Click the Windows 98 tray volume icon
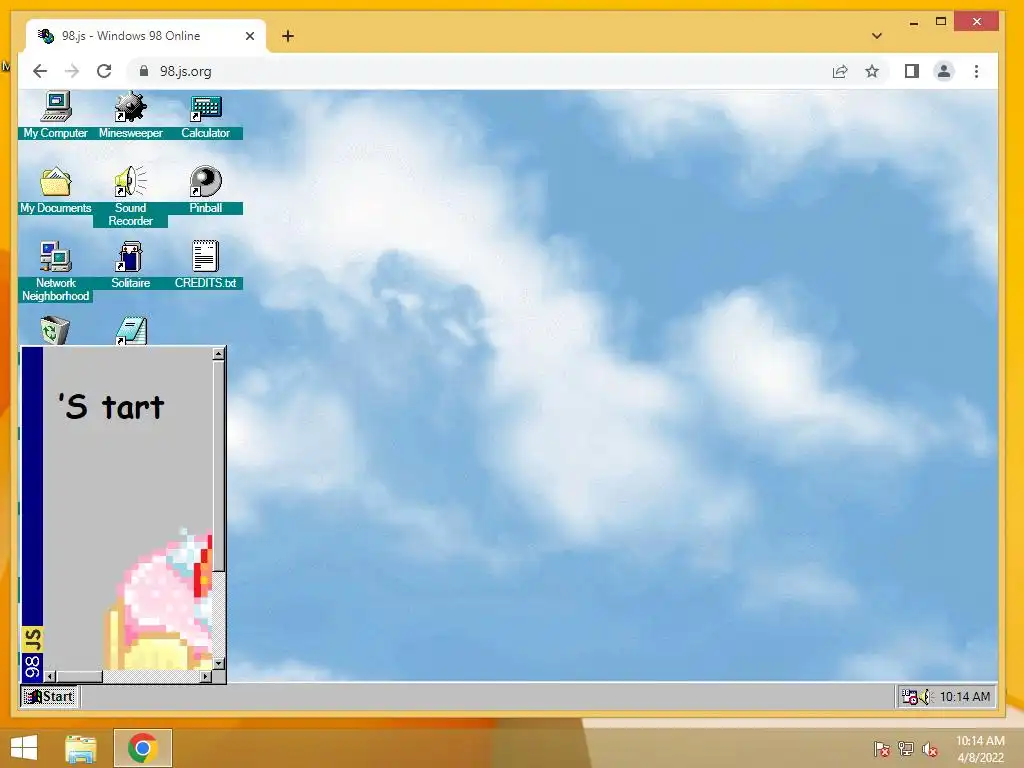This screenshot has height=768, width=1024. coord(927,697)
